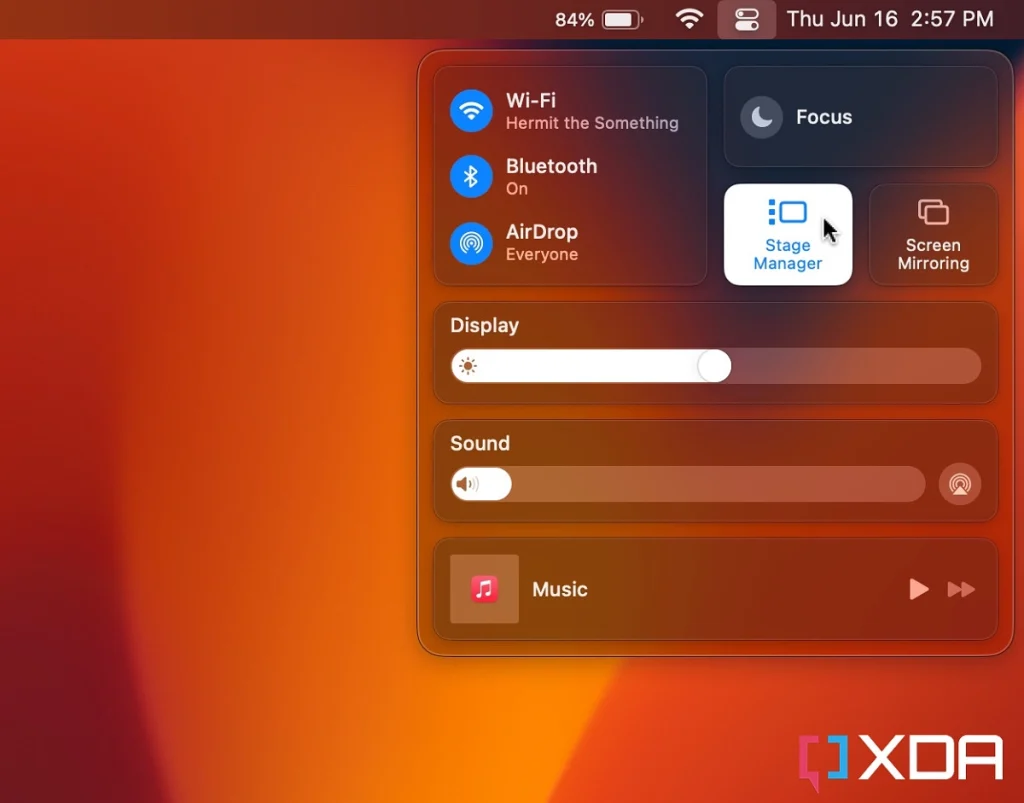
Task: Click the Screen Mirroring overlapping rectangles icon
Action: (x=933, y=212)
